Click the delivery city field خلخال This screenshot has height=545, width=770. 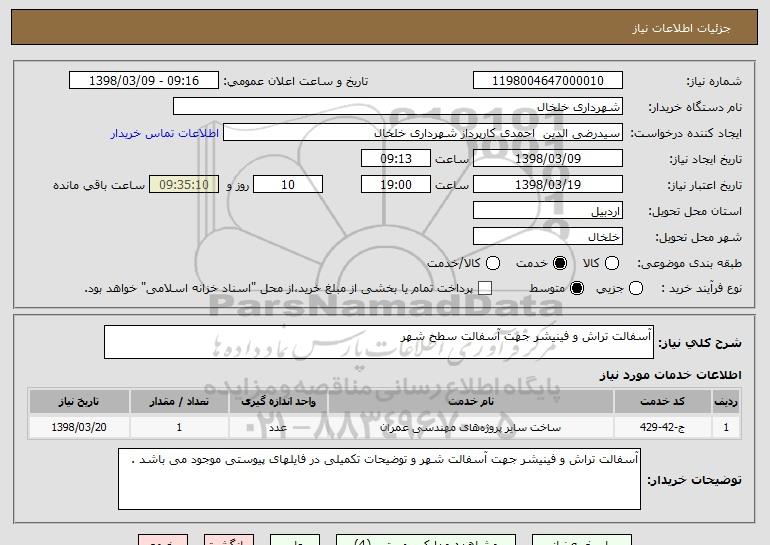548,237
